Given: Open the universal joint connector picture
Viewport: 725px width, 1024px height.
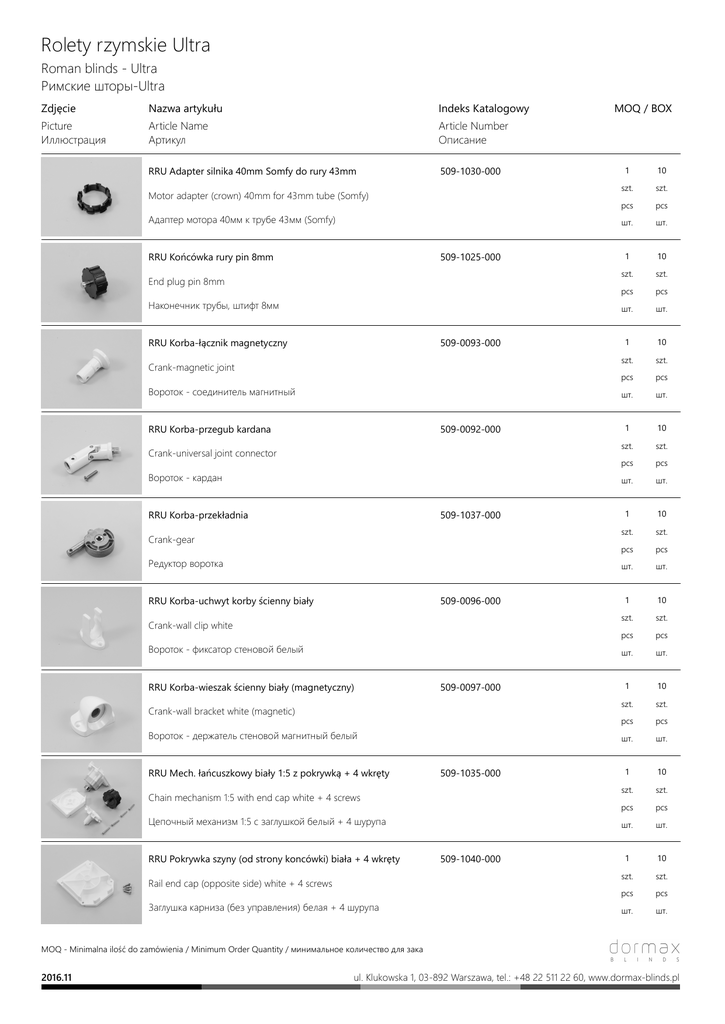Looking at the screenshot, I should [91, 454].
